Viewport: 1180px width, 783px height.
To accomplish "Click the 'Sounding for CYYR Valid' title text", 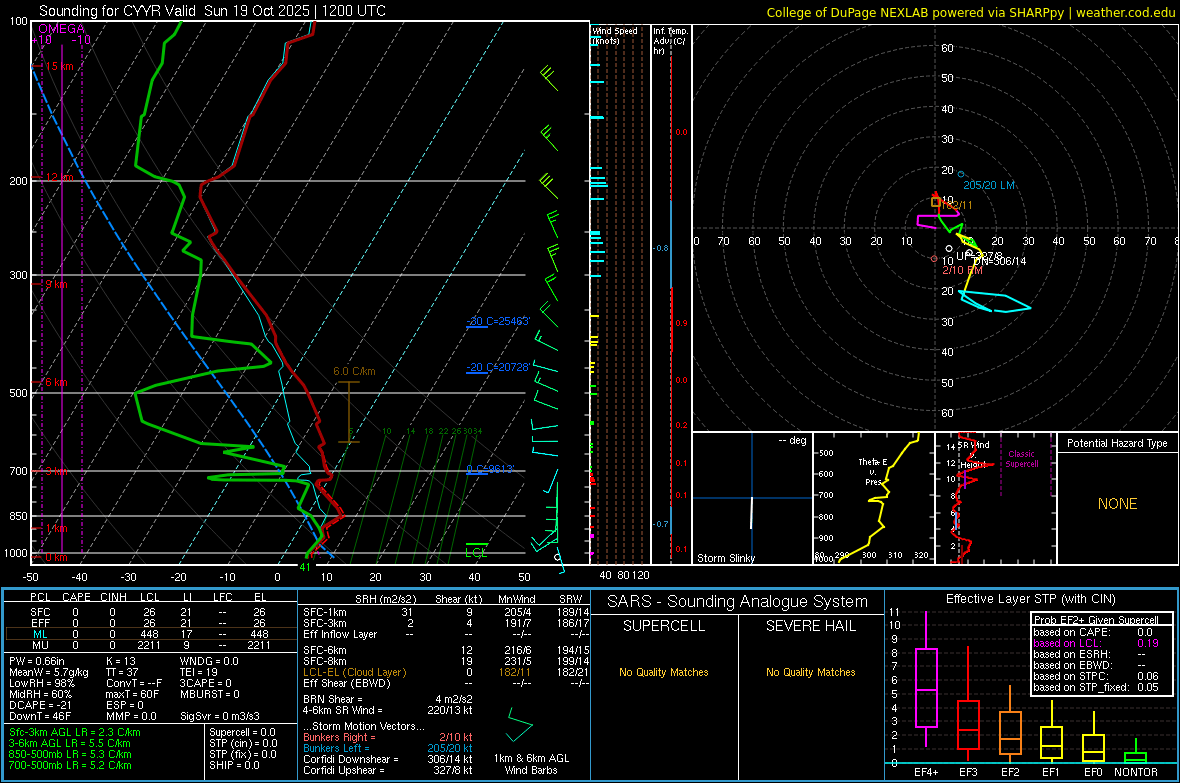I will [x=117, y=11].
